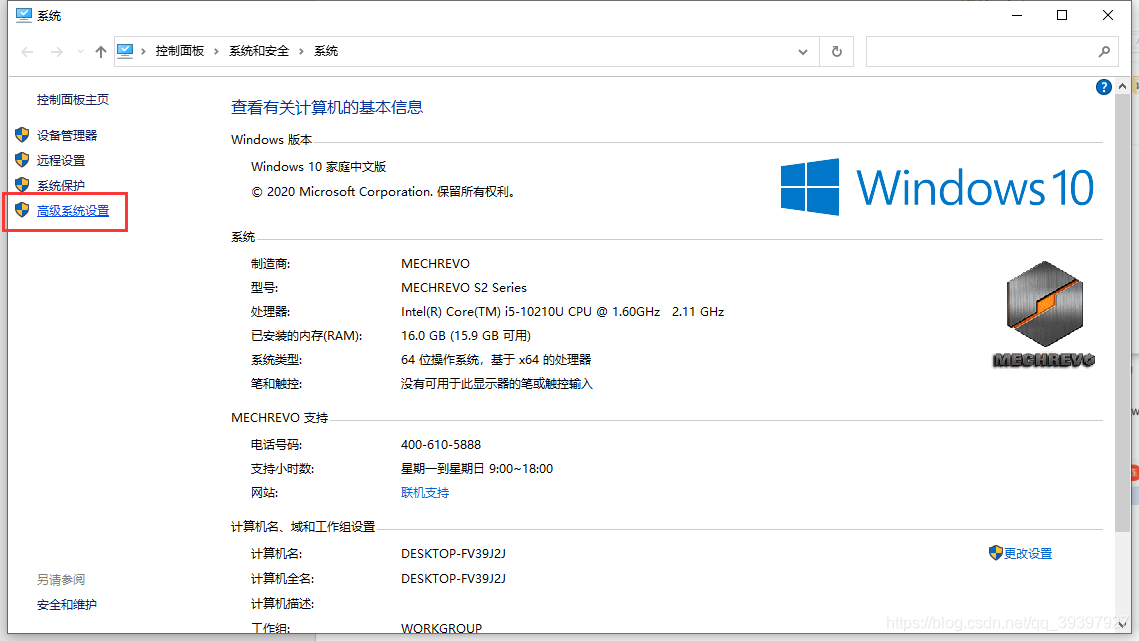Click the Back navigation arrow
This screenshot has height=641, width=1139.
coord(28,52)
